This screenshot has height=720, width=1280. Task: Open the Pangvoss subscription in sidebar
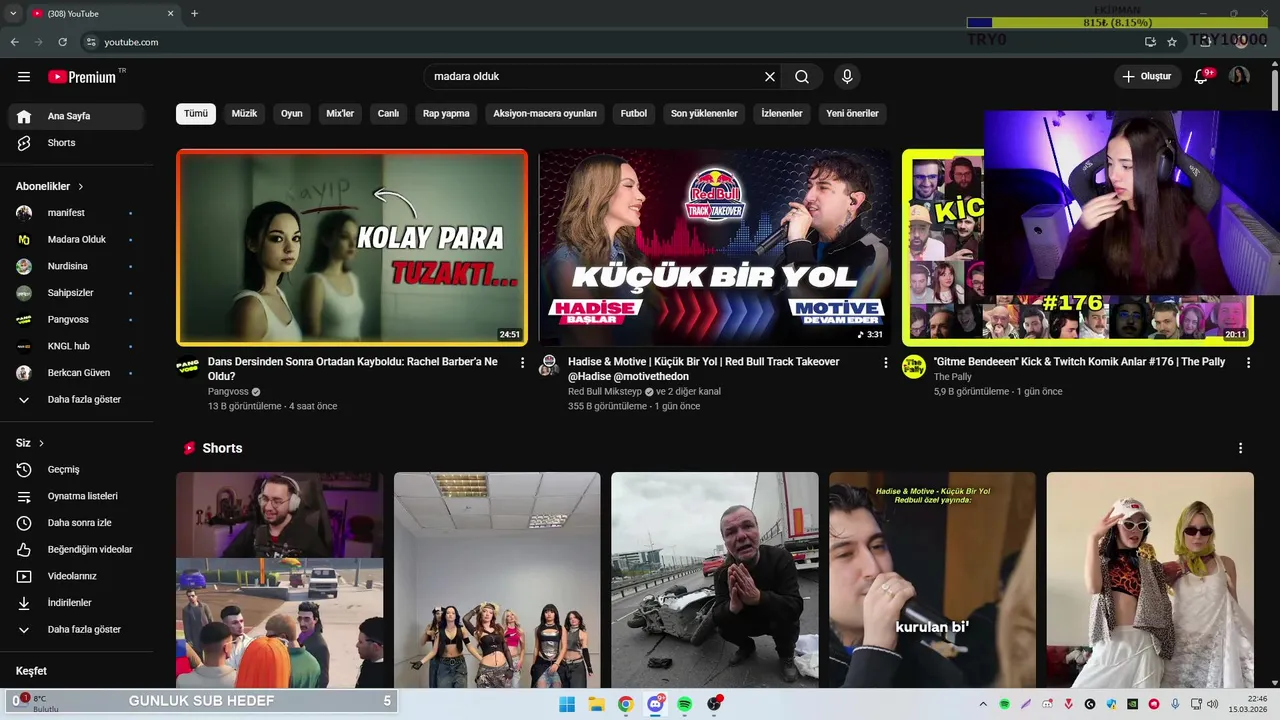pyautogui.click(x=76, y=320)
